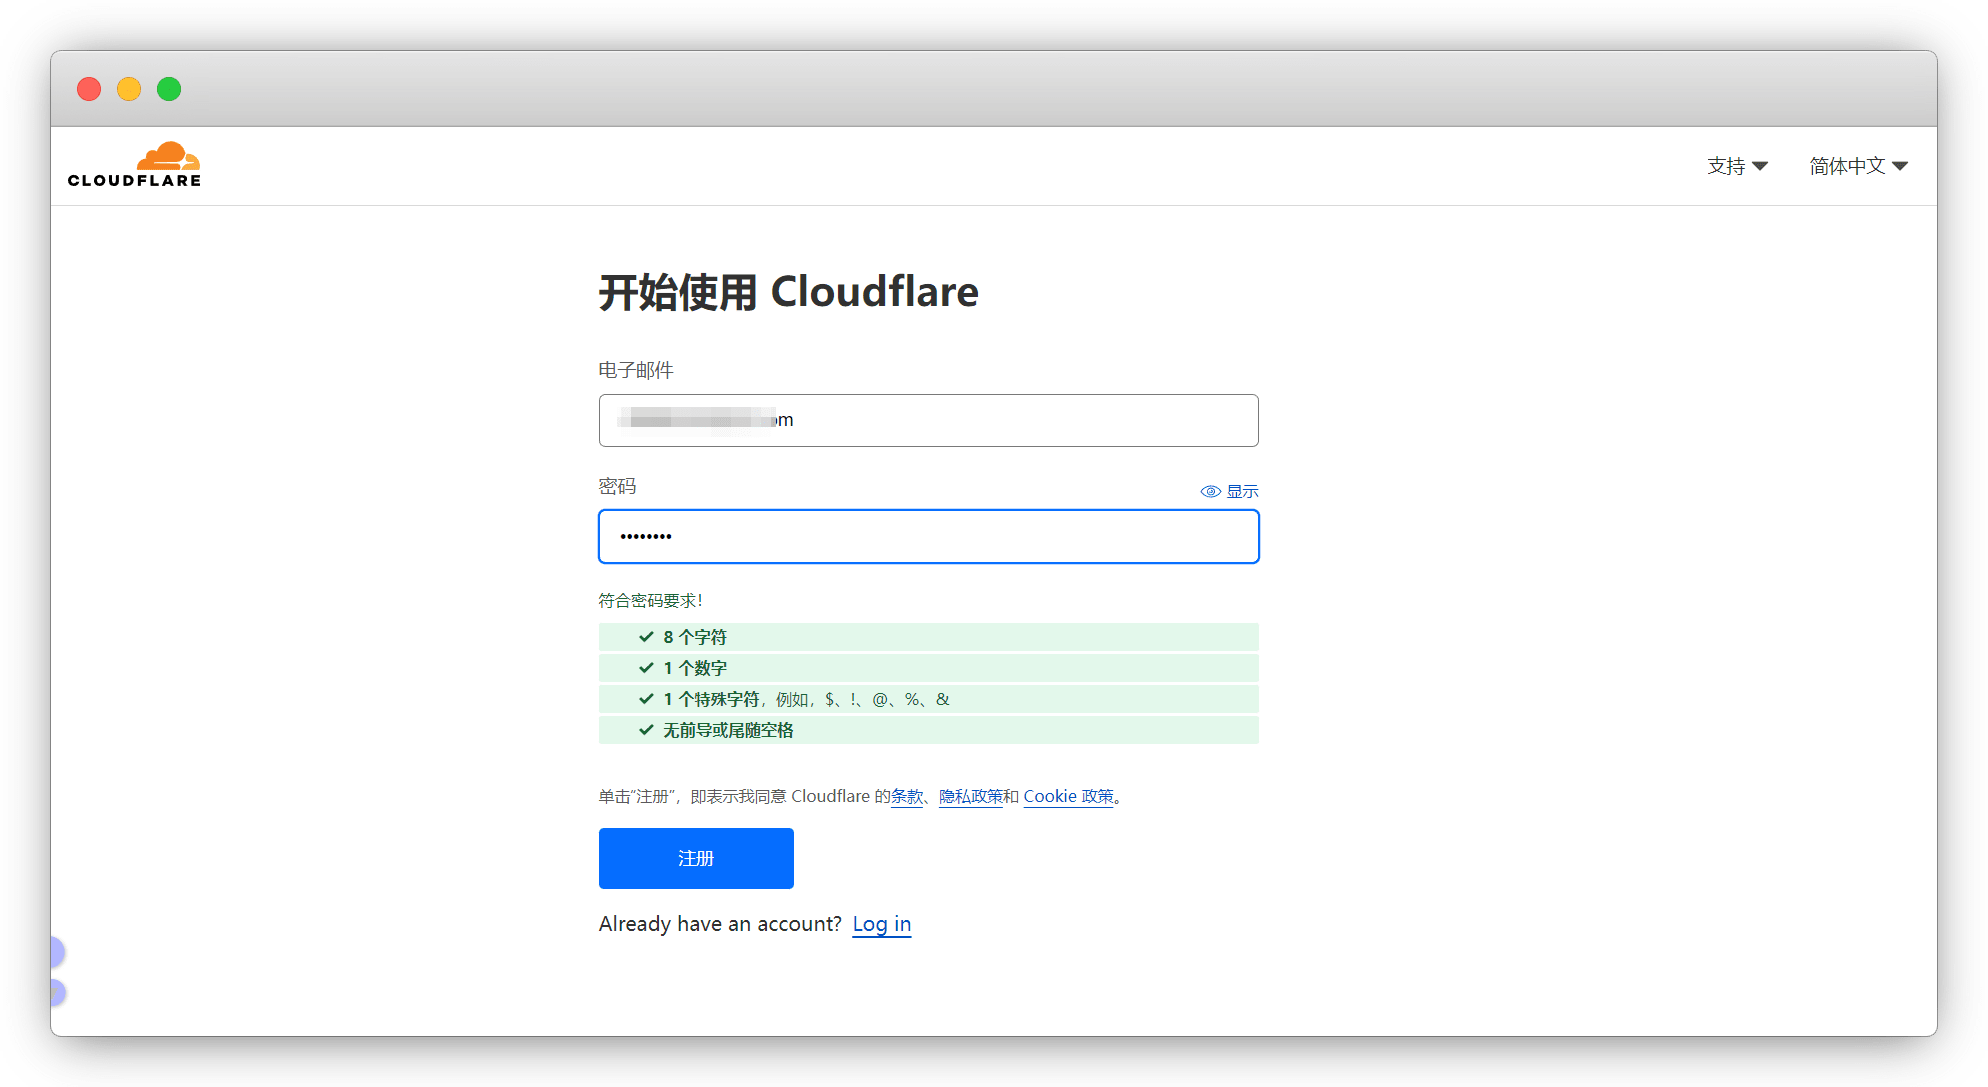Toggle password visibility with the eye icon
Image resolution: width=1988 pixels, height=1087 pixels.
(1210, 491)
